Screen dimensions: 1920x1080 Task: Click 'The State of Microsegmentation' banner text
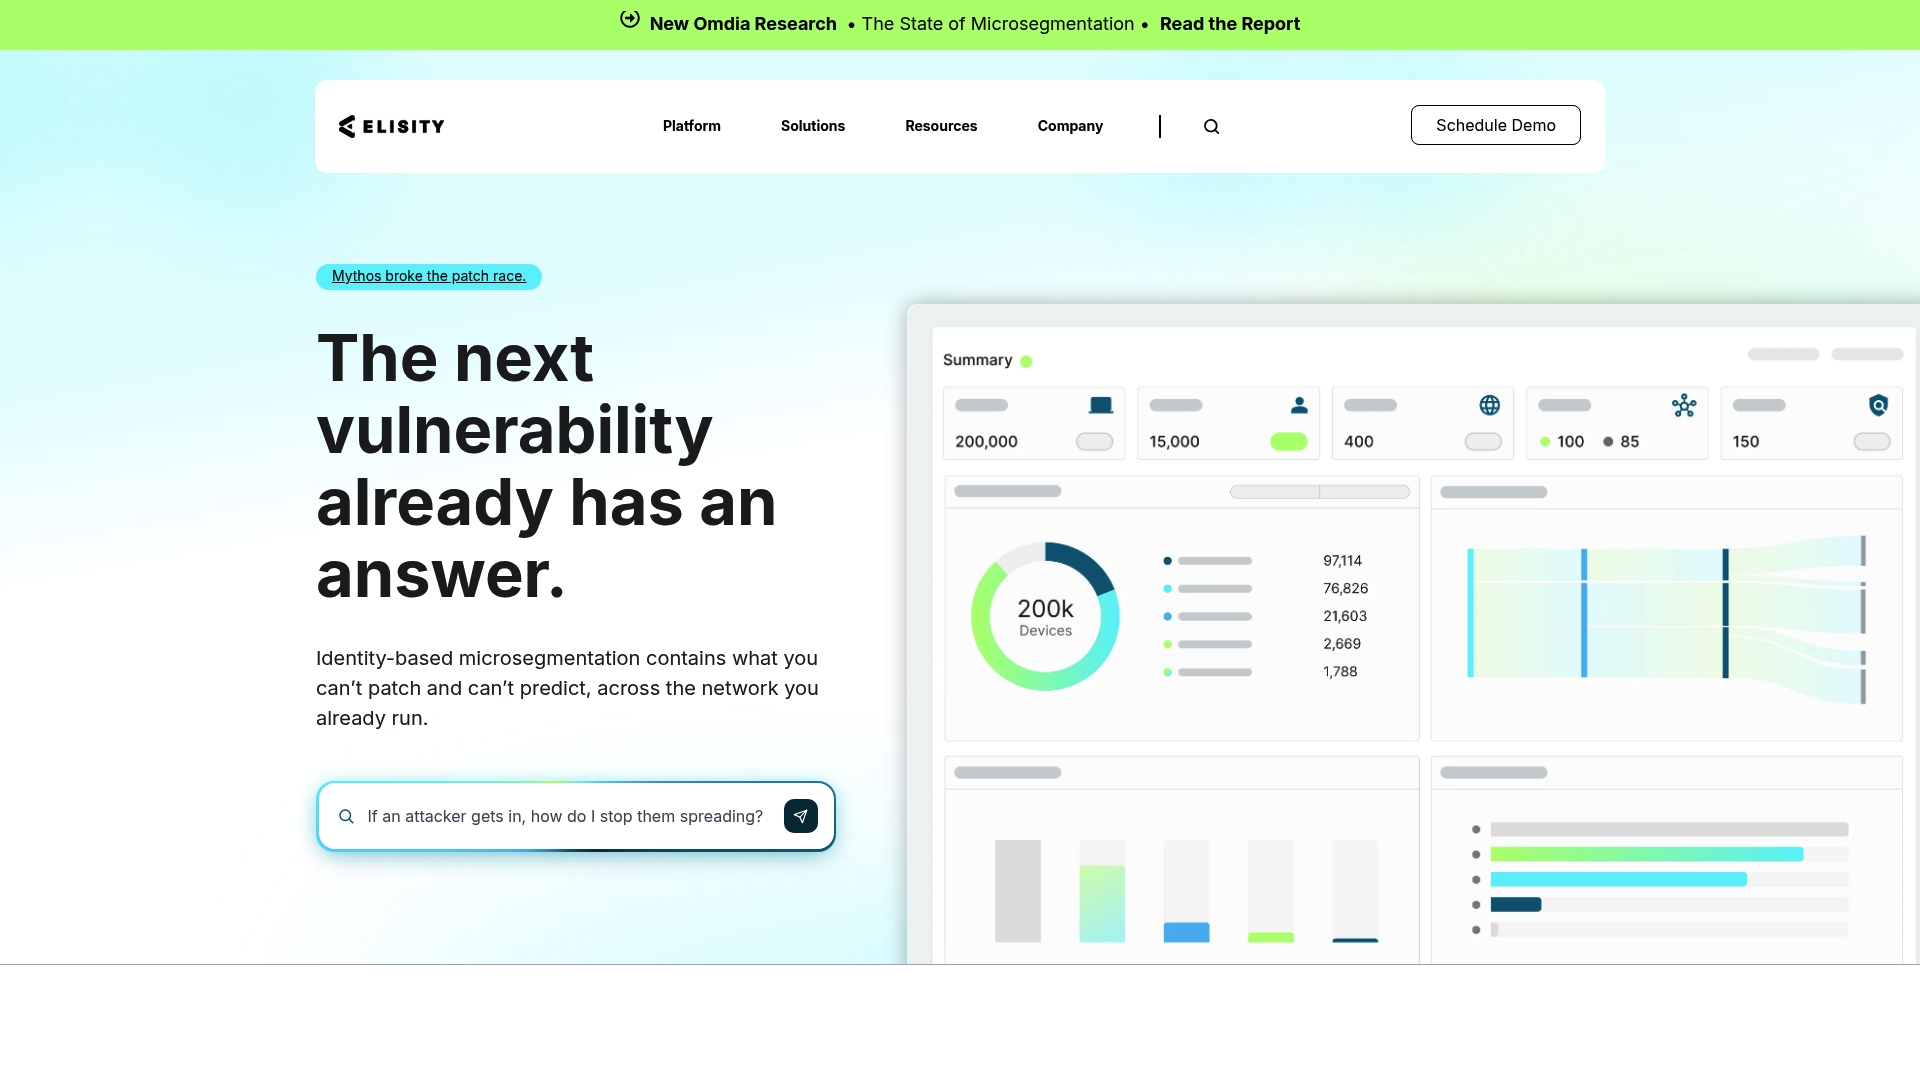click(997, 24)
